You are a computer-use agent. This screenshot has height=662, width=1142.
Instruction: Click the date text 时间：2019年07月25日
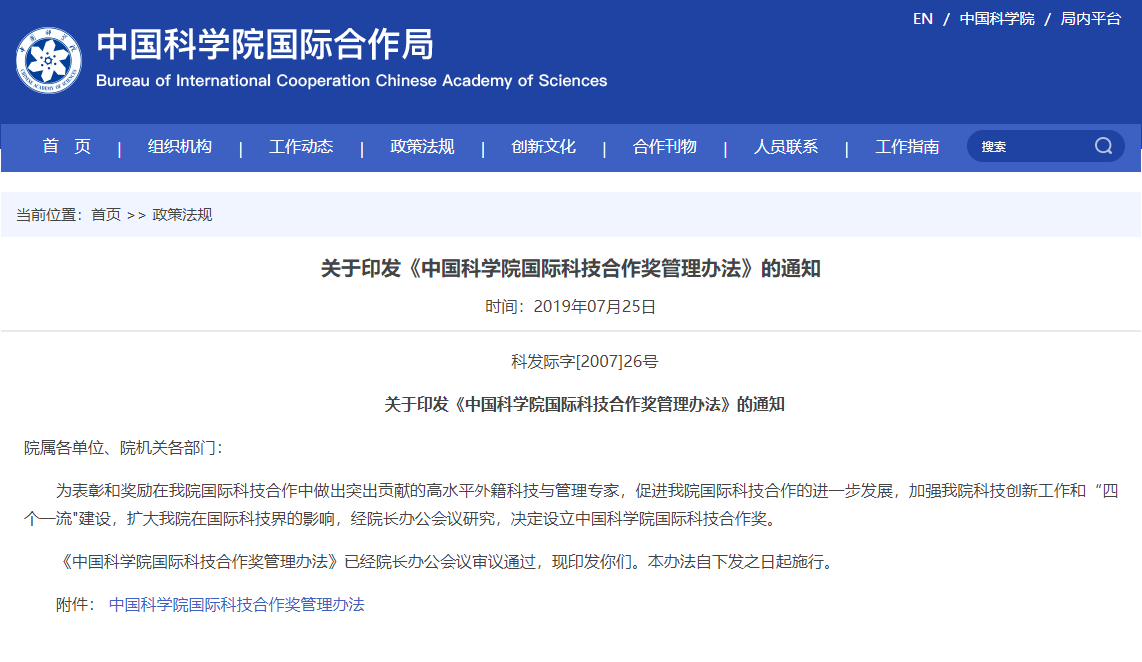click(570, 307)
